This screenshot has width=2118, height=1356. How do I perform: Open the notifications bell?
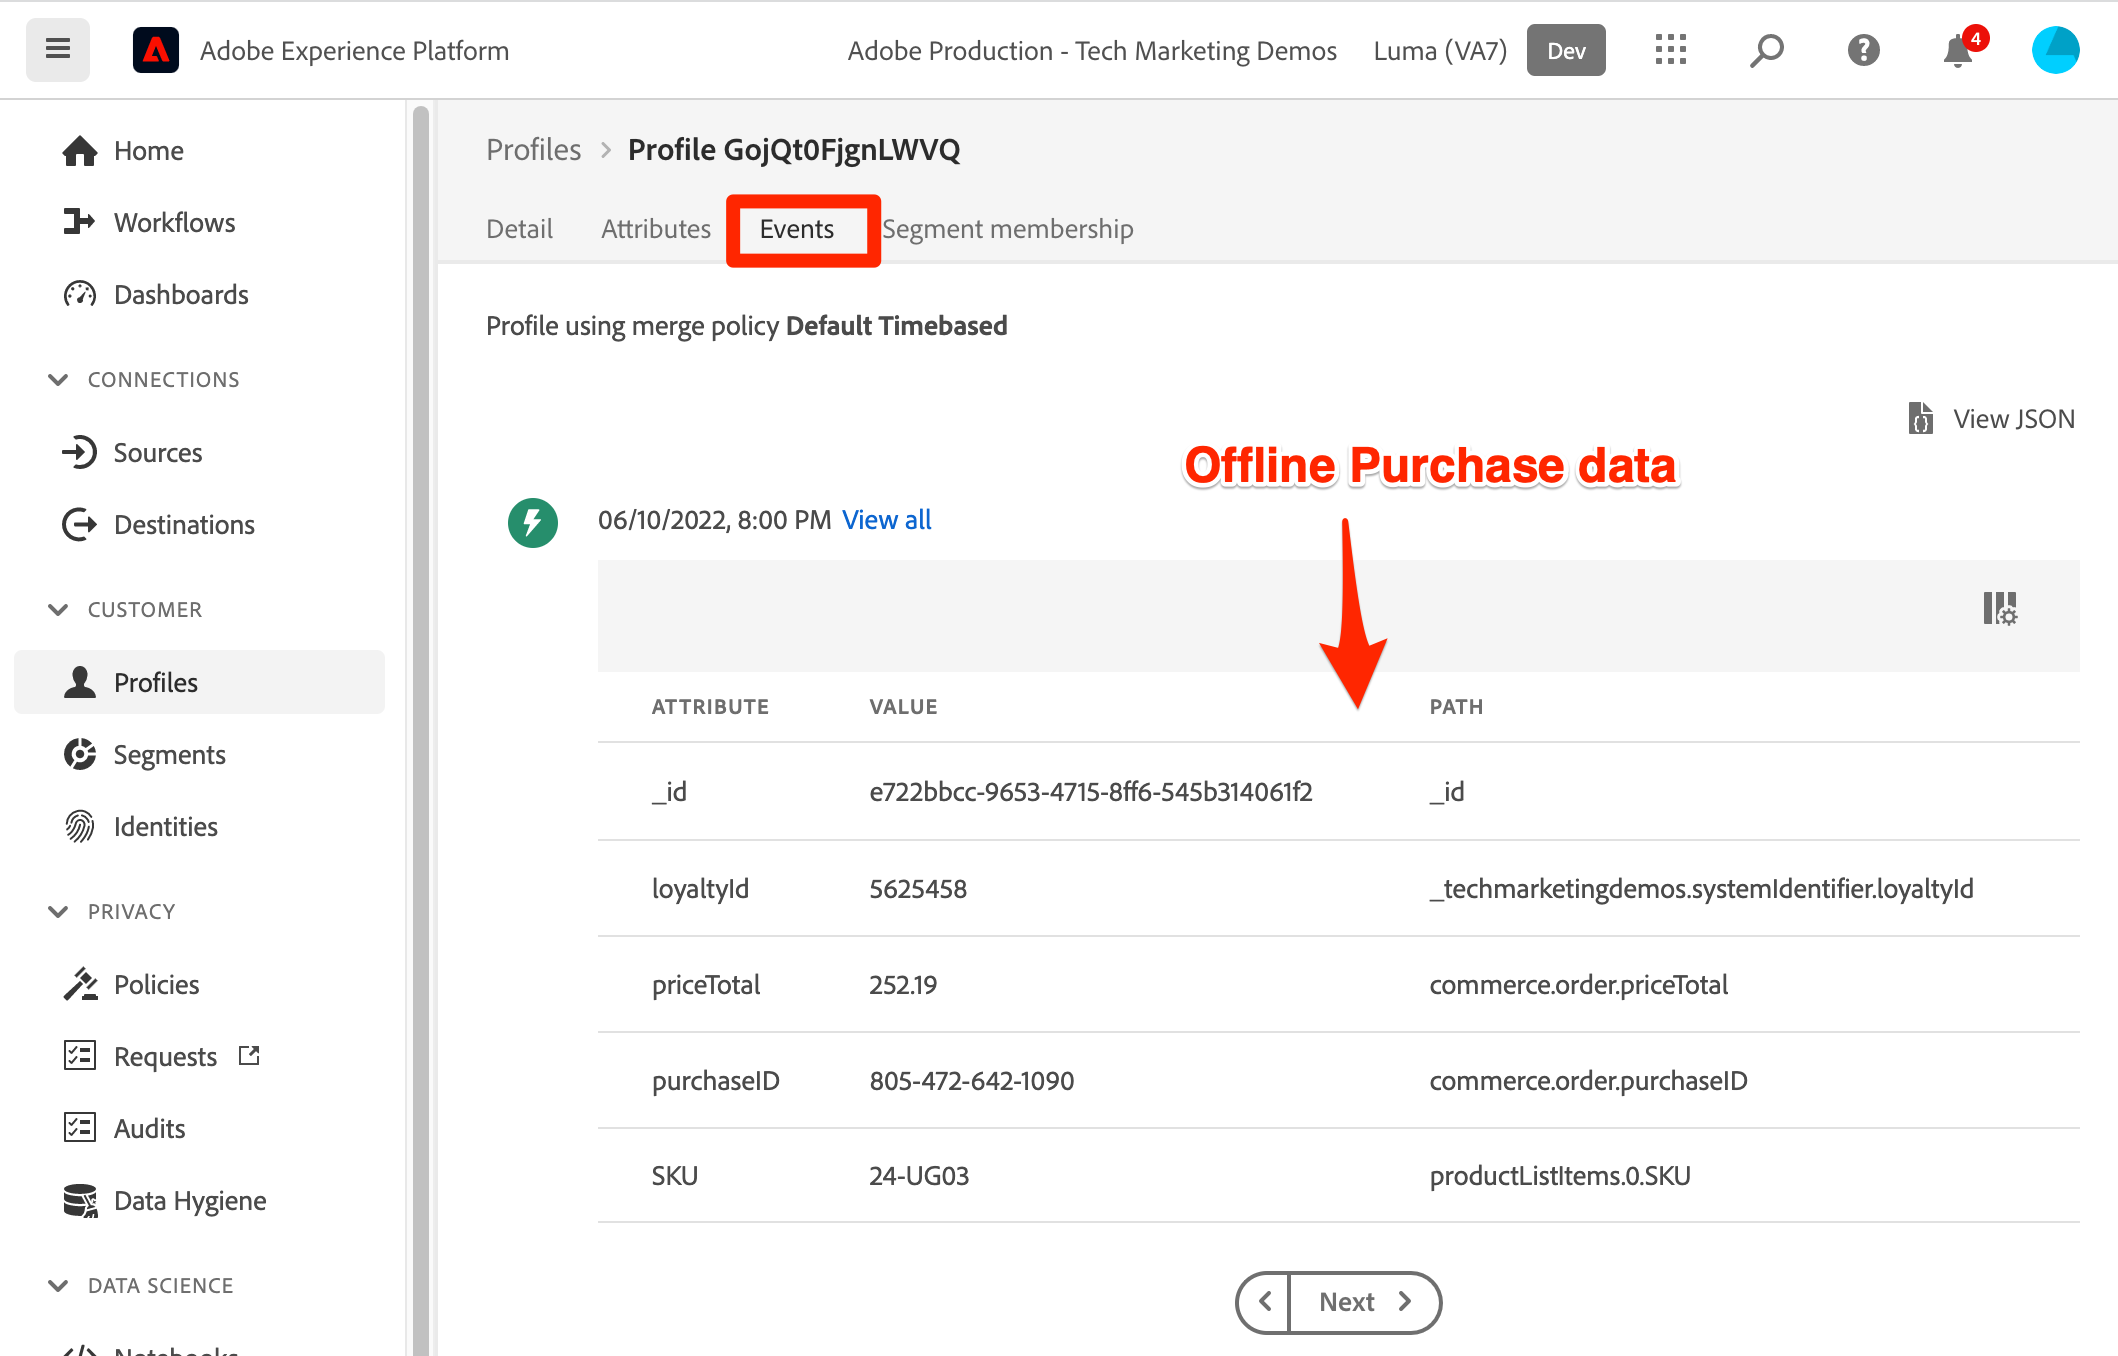1958,50
